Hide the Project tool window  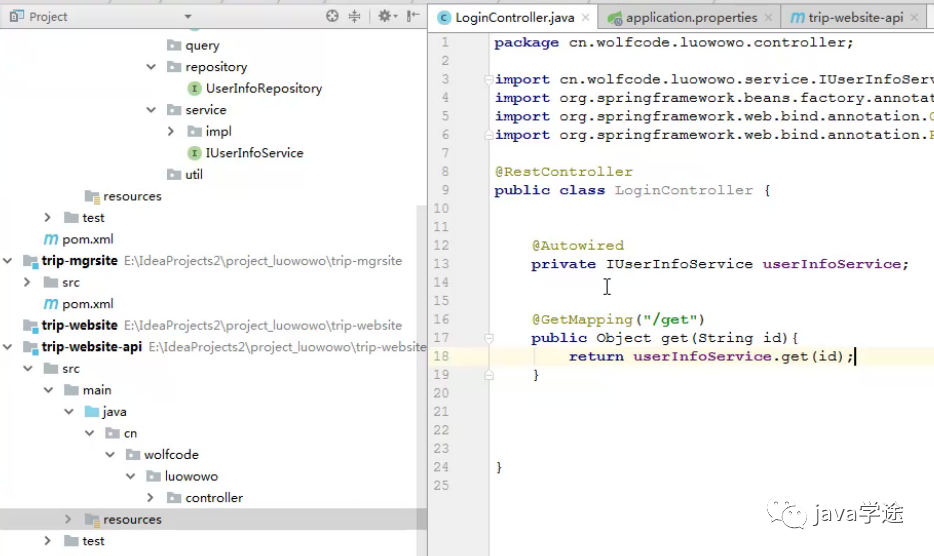[413, 16]
